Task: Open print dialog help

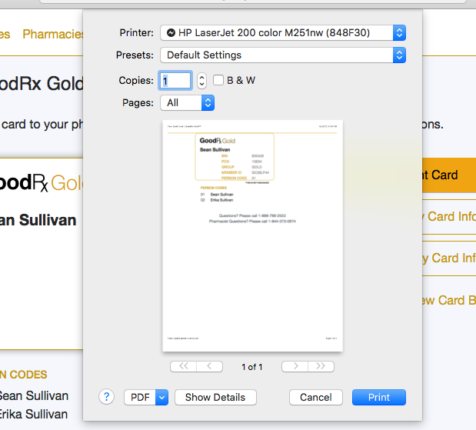Action: pyautogui.click(x=107, y=397)
